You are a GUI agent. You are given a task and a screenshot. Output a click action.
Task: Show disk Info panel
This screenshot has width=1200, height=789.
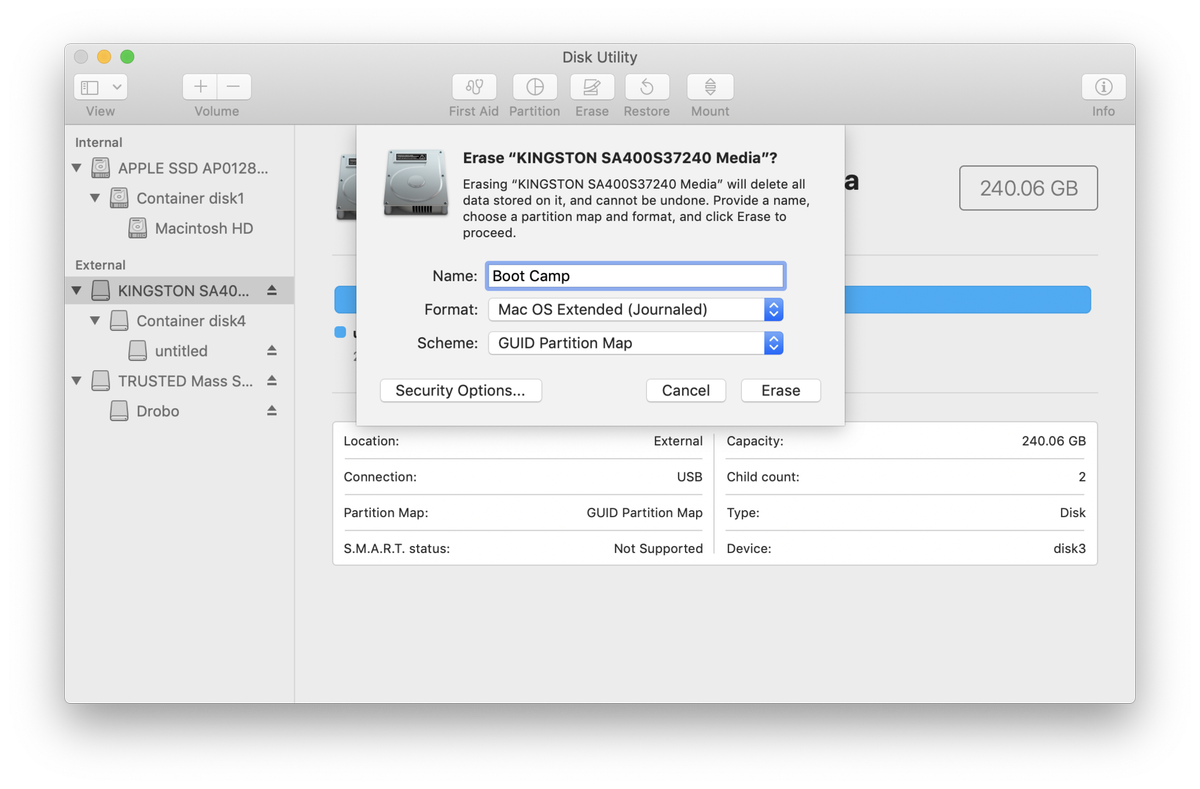[x=1103, y=87]
